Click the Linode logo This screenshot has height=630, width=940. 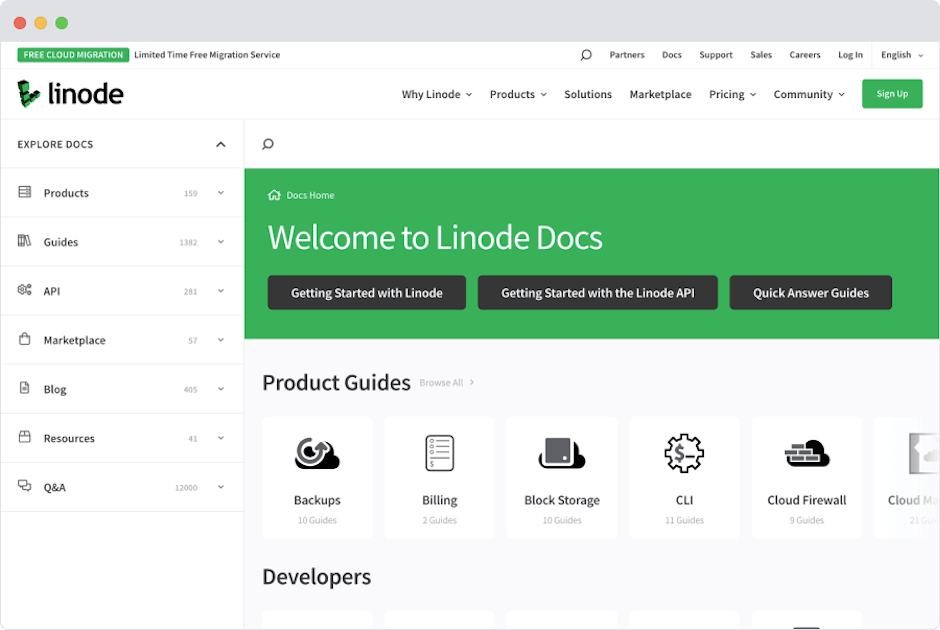[x=69, y=93]
